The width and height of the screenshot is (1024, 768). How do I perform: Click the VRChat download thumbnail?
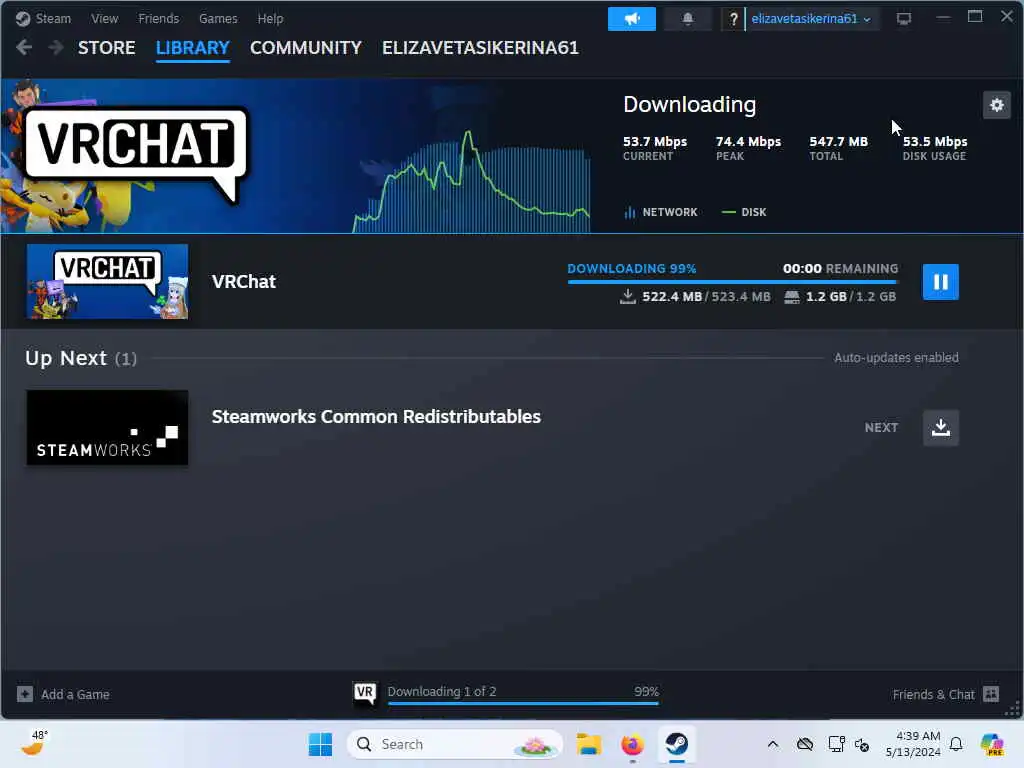point(107,281)
